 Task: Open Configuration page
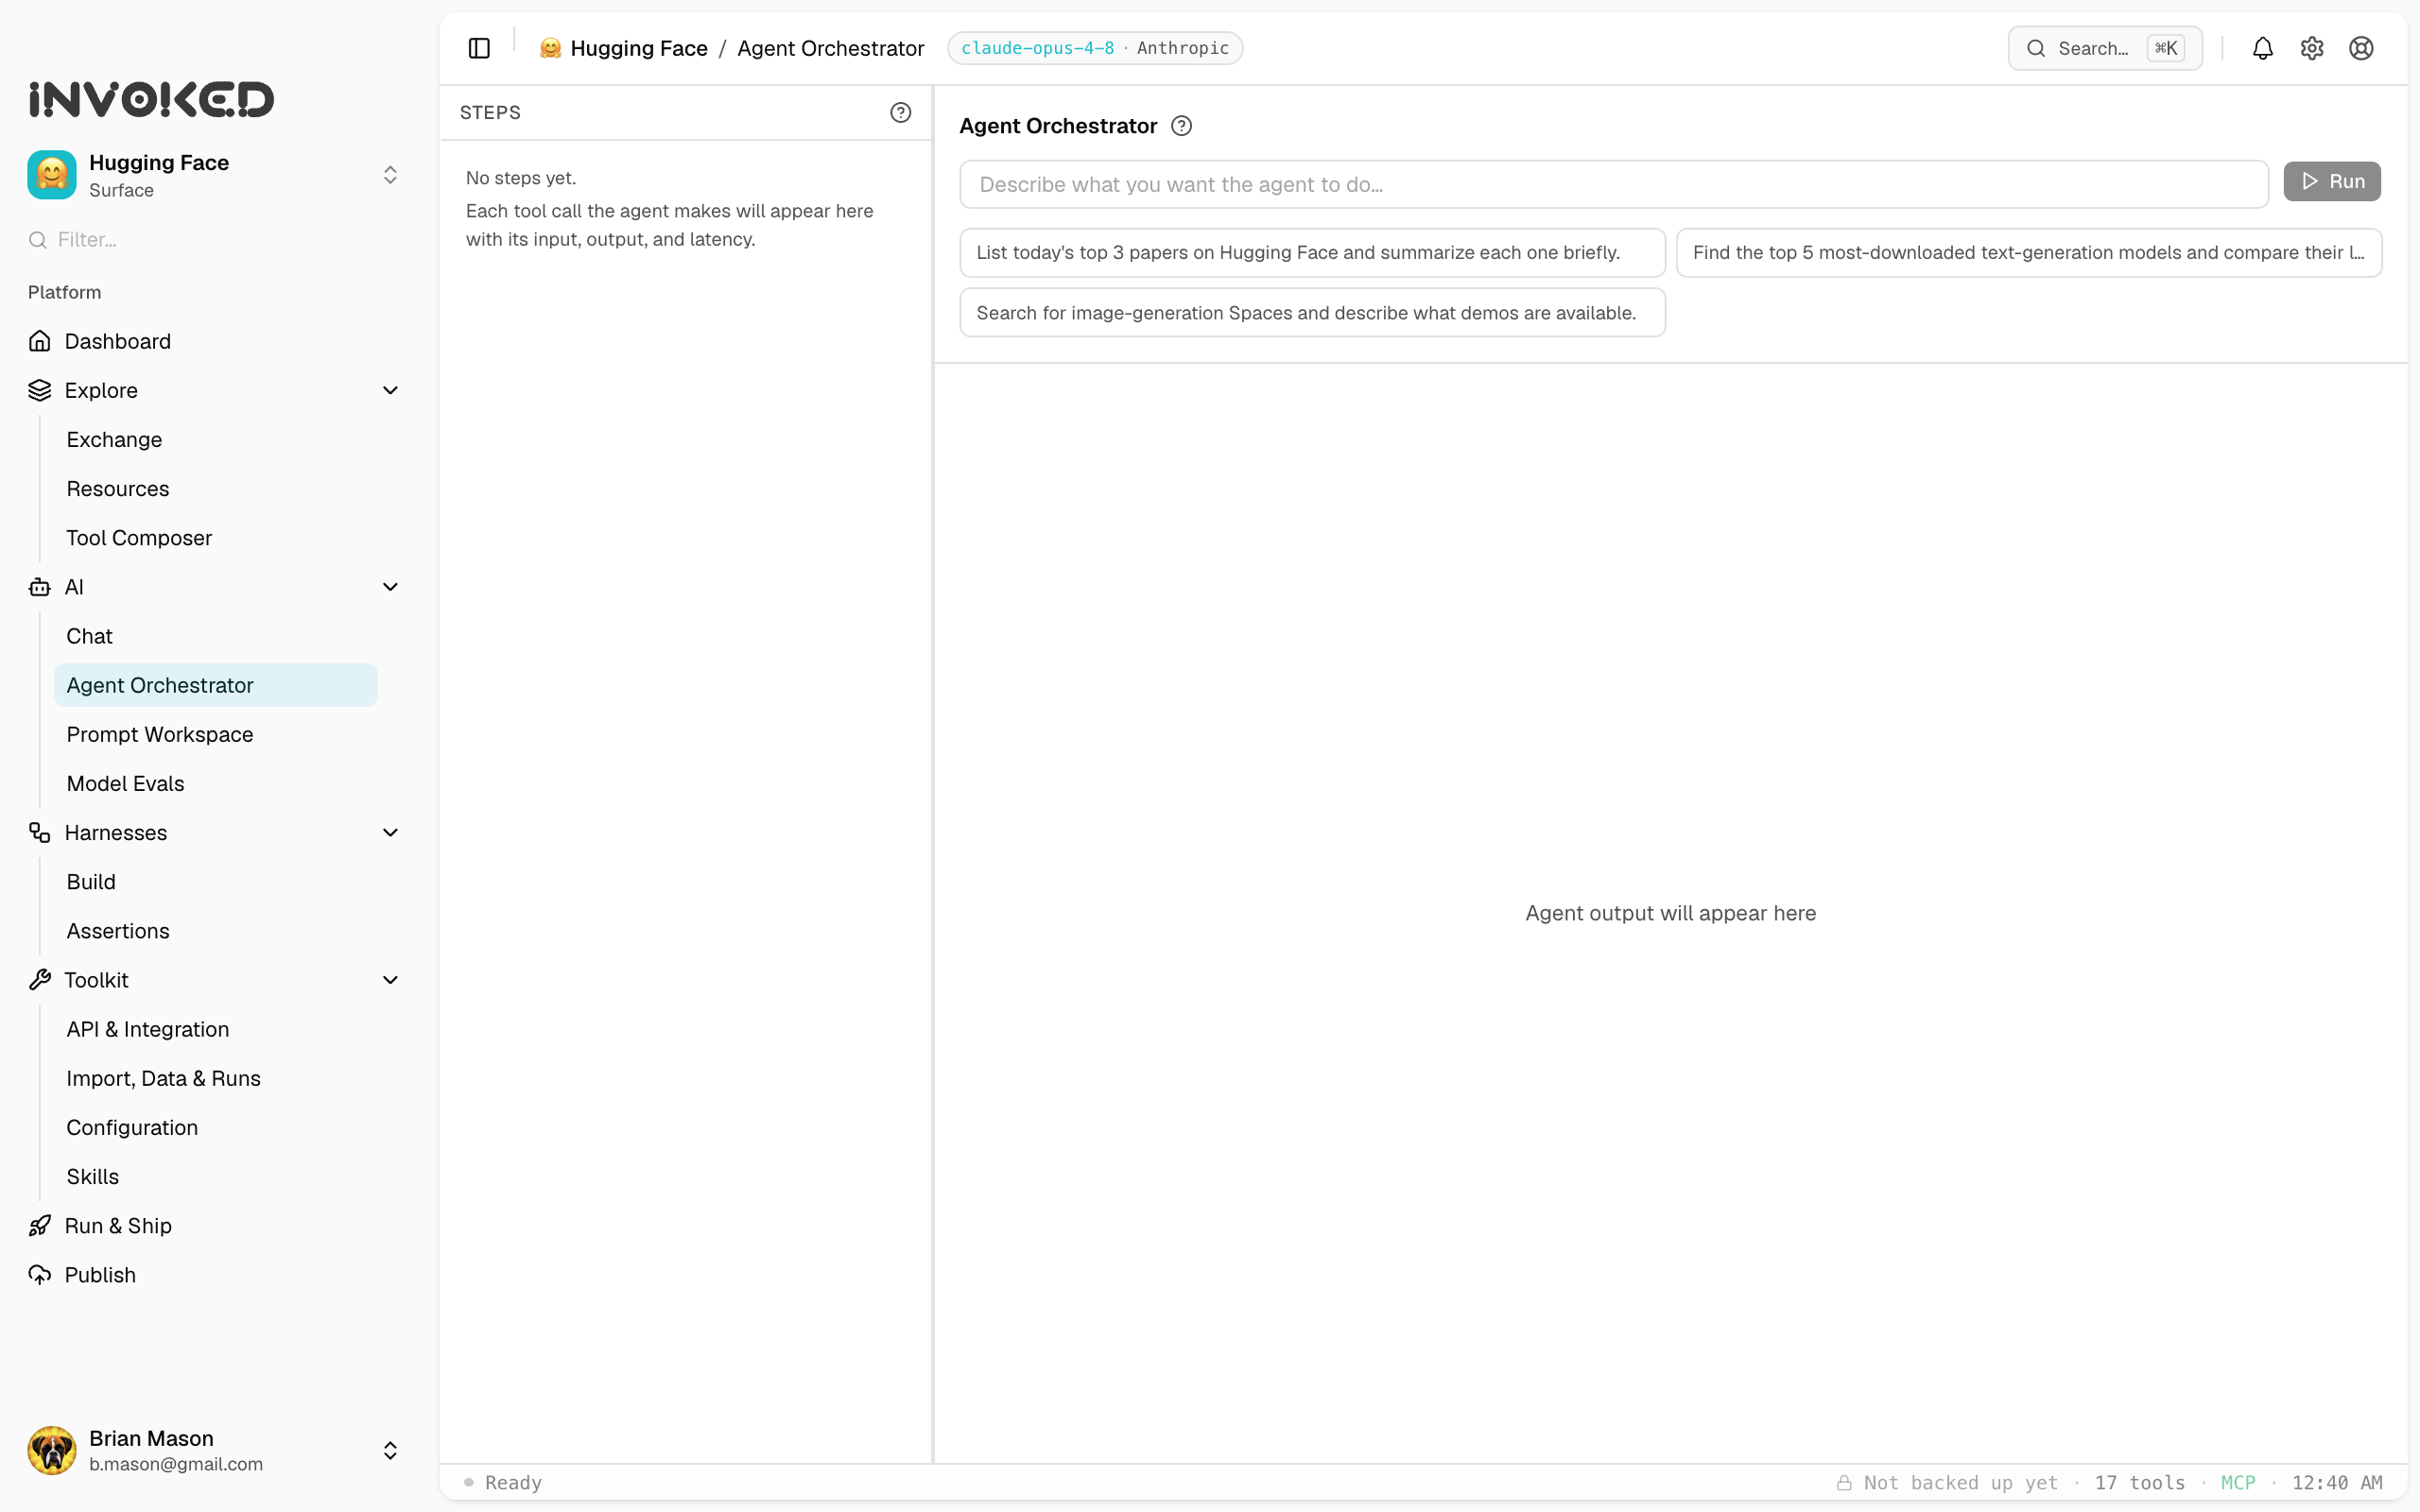(216, 1127)
